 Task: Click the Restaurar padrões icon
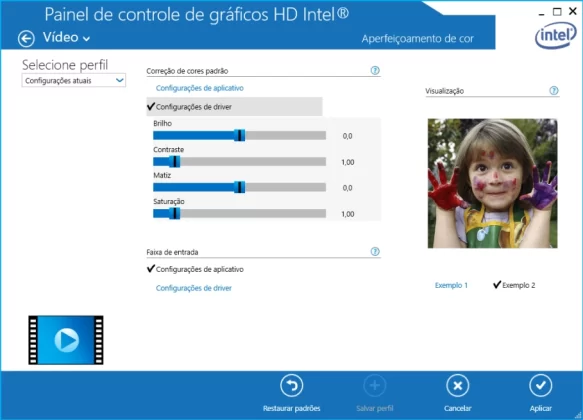(x=292, y=386)
